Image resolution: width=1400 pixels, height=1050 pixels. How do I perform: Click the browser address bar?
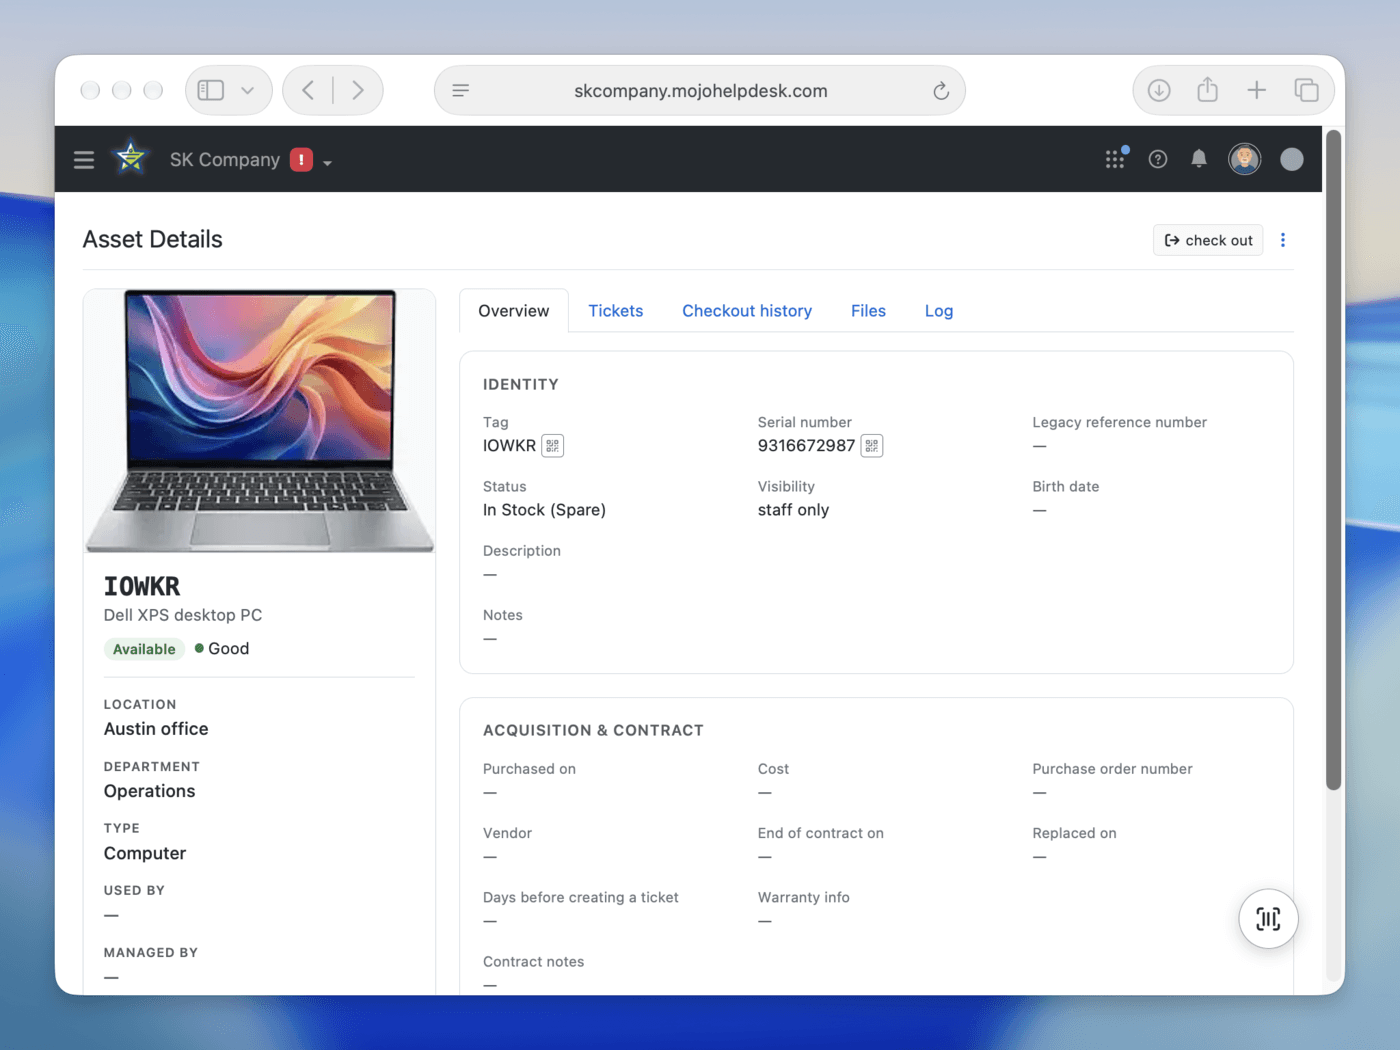(x=700, y=91)
